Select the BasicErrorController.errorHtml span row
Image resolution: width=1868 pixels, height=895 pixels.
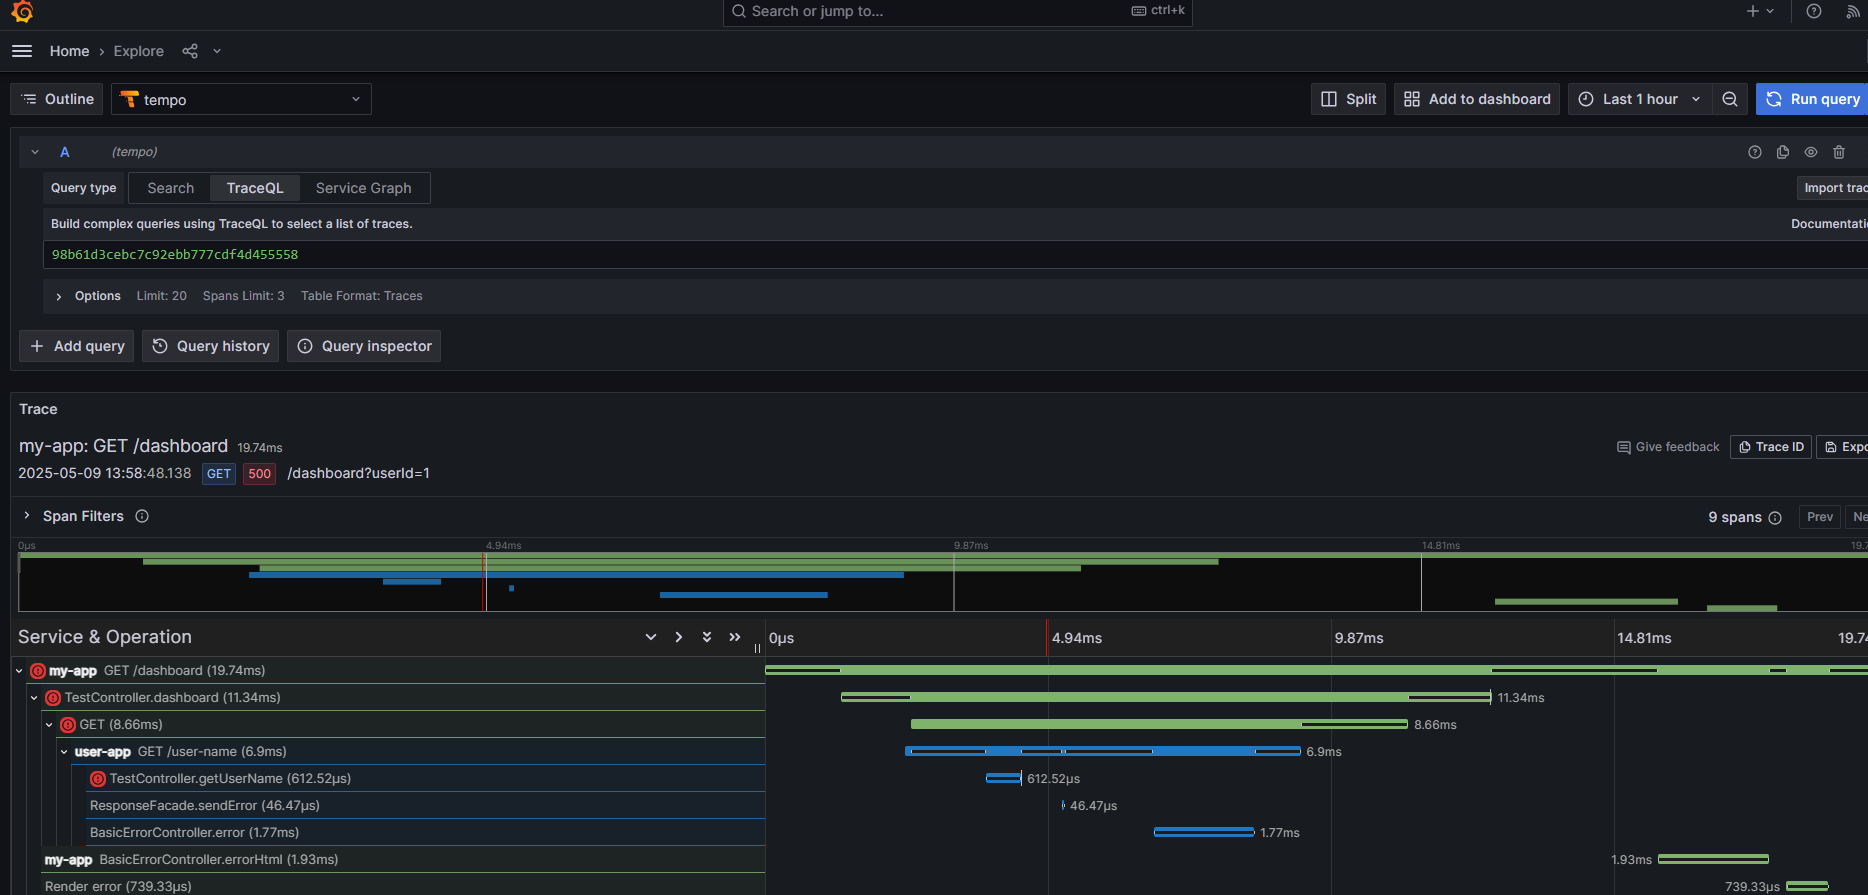coord(403,860)
